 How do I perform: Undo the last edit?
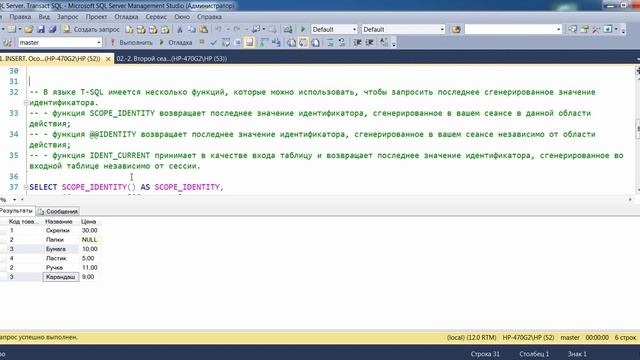pos(218,29)
